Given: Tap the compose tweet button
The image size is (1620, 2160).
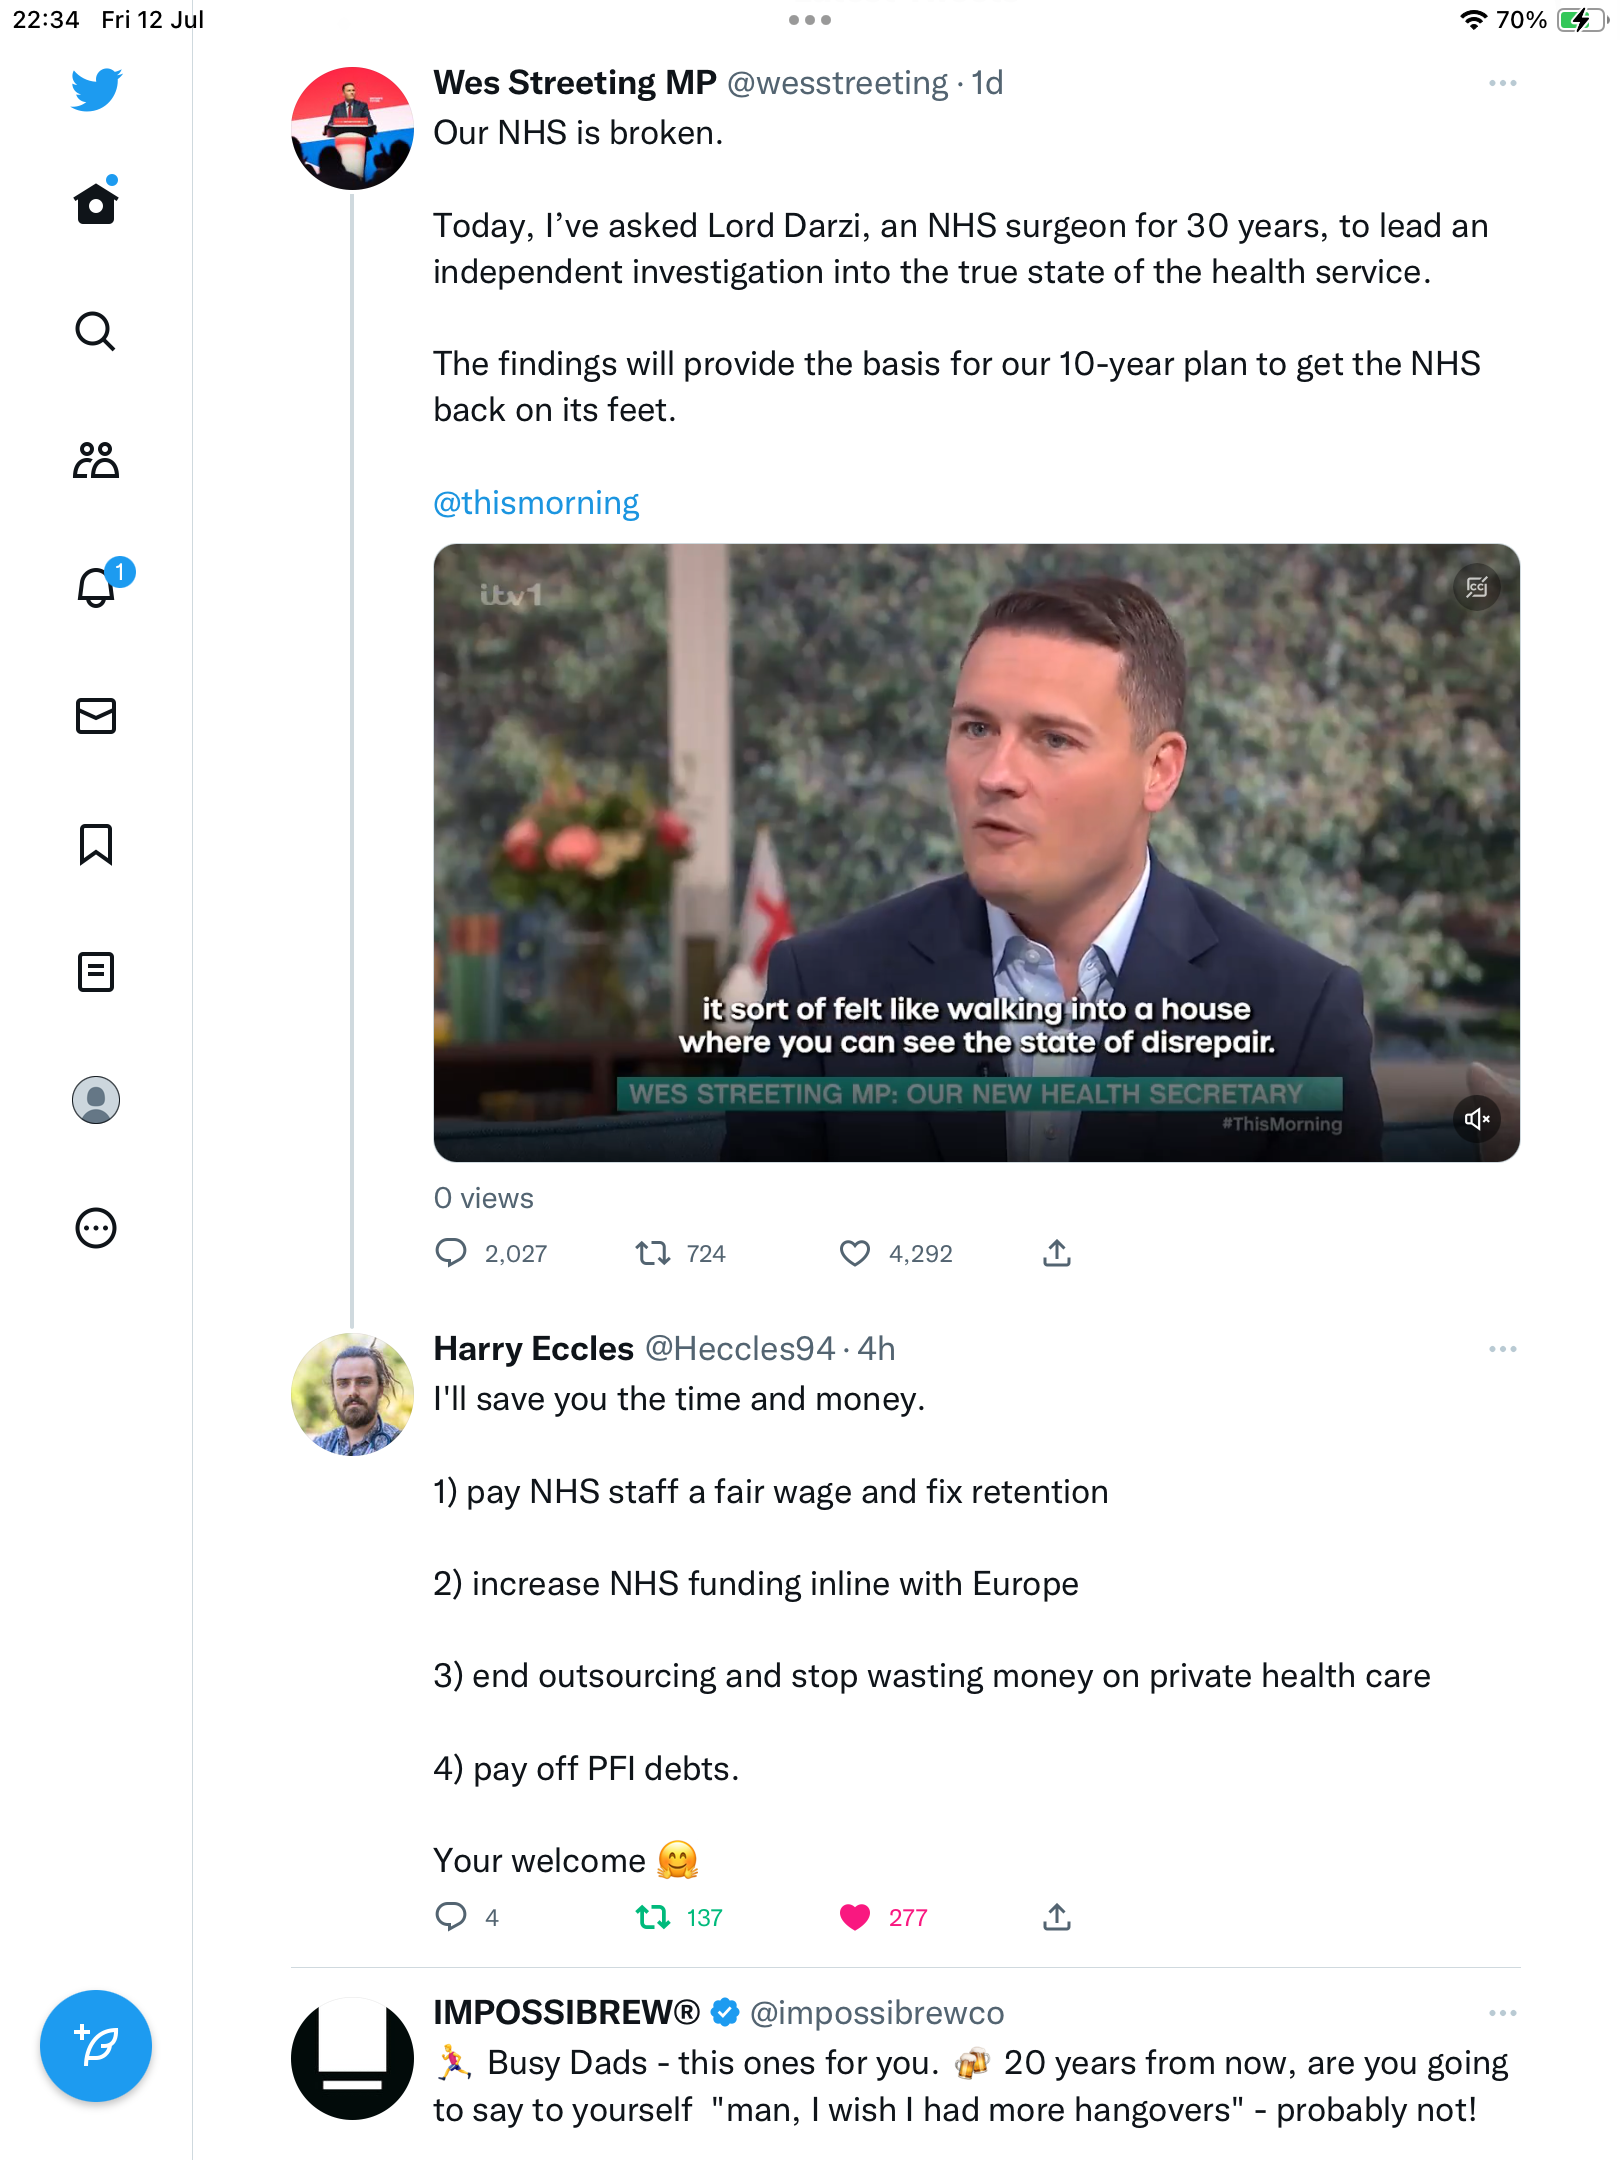Looking at the screenshot, I should (x=96, y=2046).
